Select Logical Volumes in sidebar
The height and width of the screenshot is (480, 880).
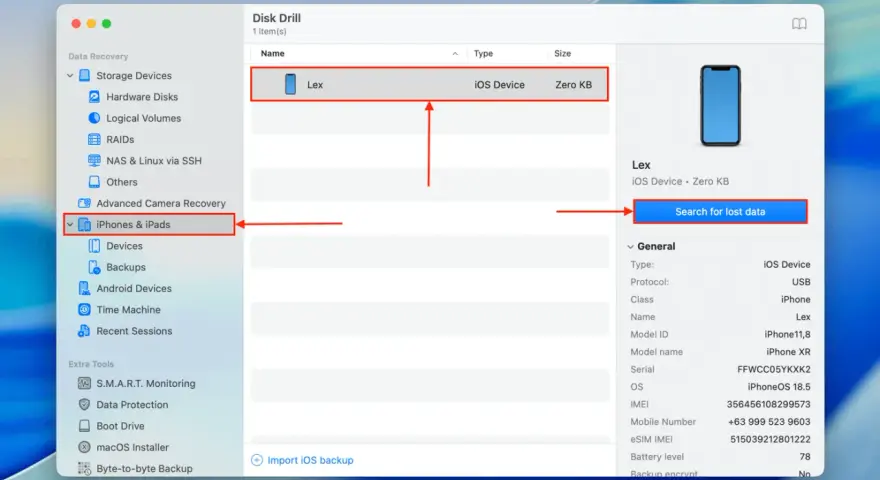click(144, 118)
